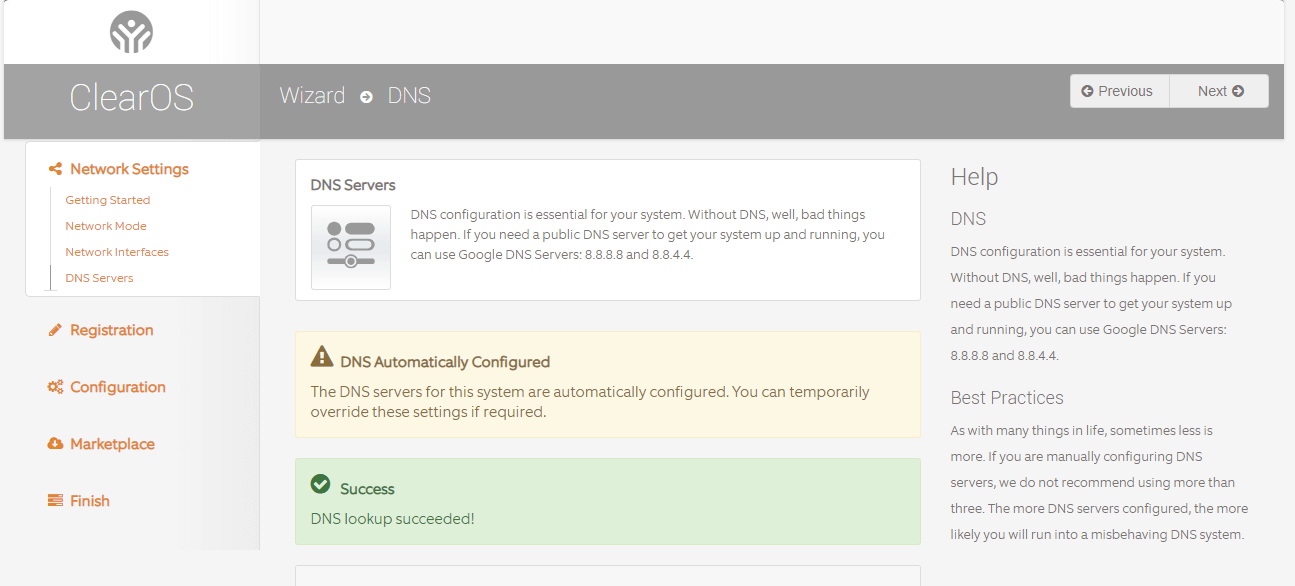Image resolution: width=1295 pixels, height=586 pixels.
Task: Click the green checkmark in Success banner
Action: click(x=320, y=483)
